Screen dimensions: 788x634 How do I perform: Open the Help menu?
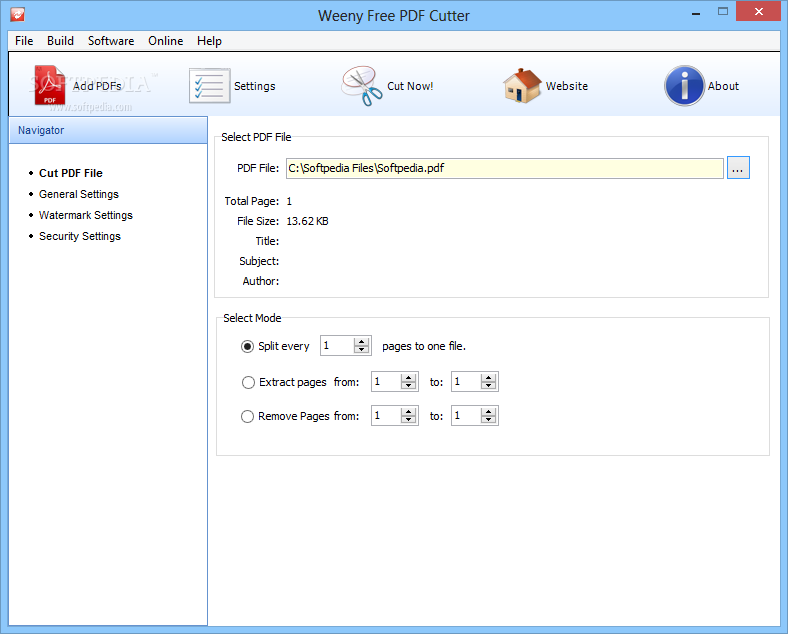point(209,41)
